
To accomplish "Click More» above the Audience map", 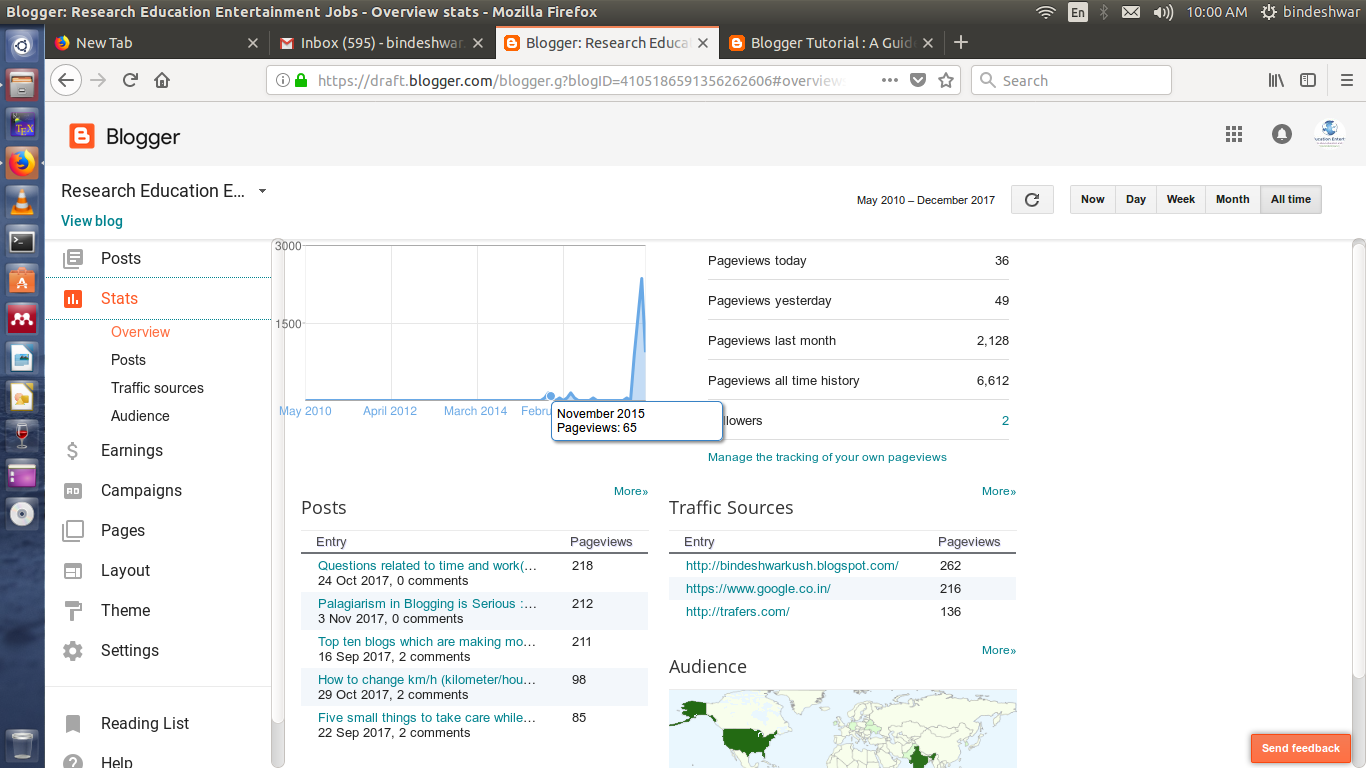I will point(999,650).
